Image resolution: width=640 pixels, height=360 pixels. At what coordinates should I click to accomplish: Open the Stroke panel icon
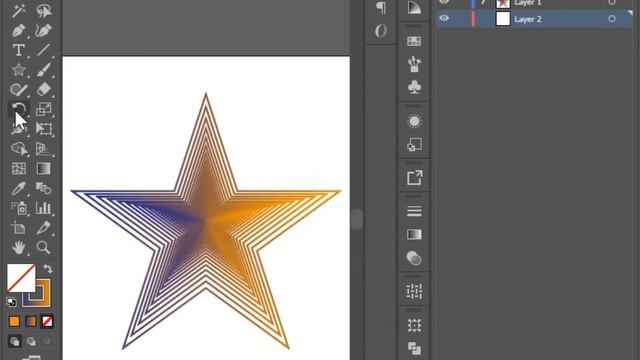pos(414,211)
